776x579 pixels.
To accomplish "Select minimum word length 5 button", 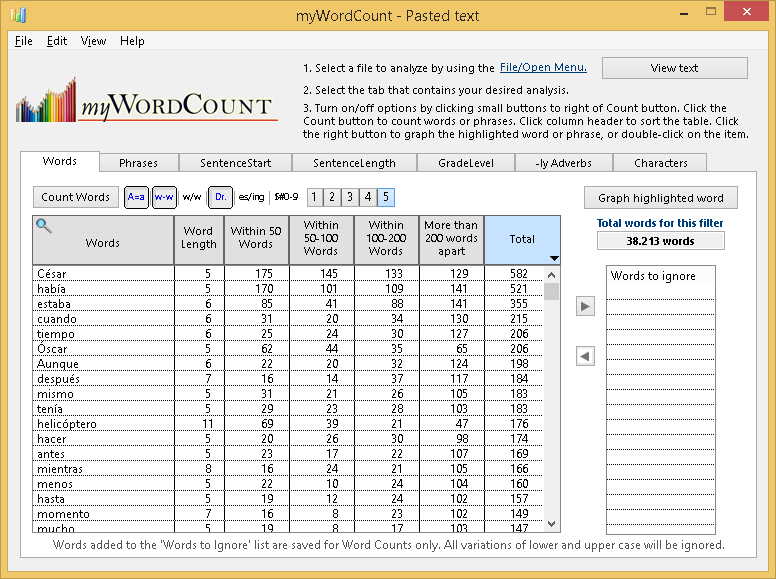I will click(x=386, y=198).
